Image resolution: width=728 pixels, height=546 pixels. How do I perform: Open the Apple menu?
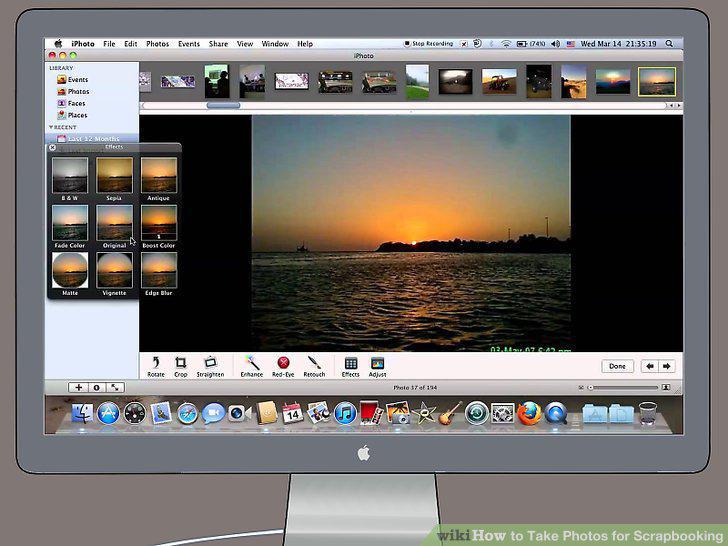58,44
